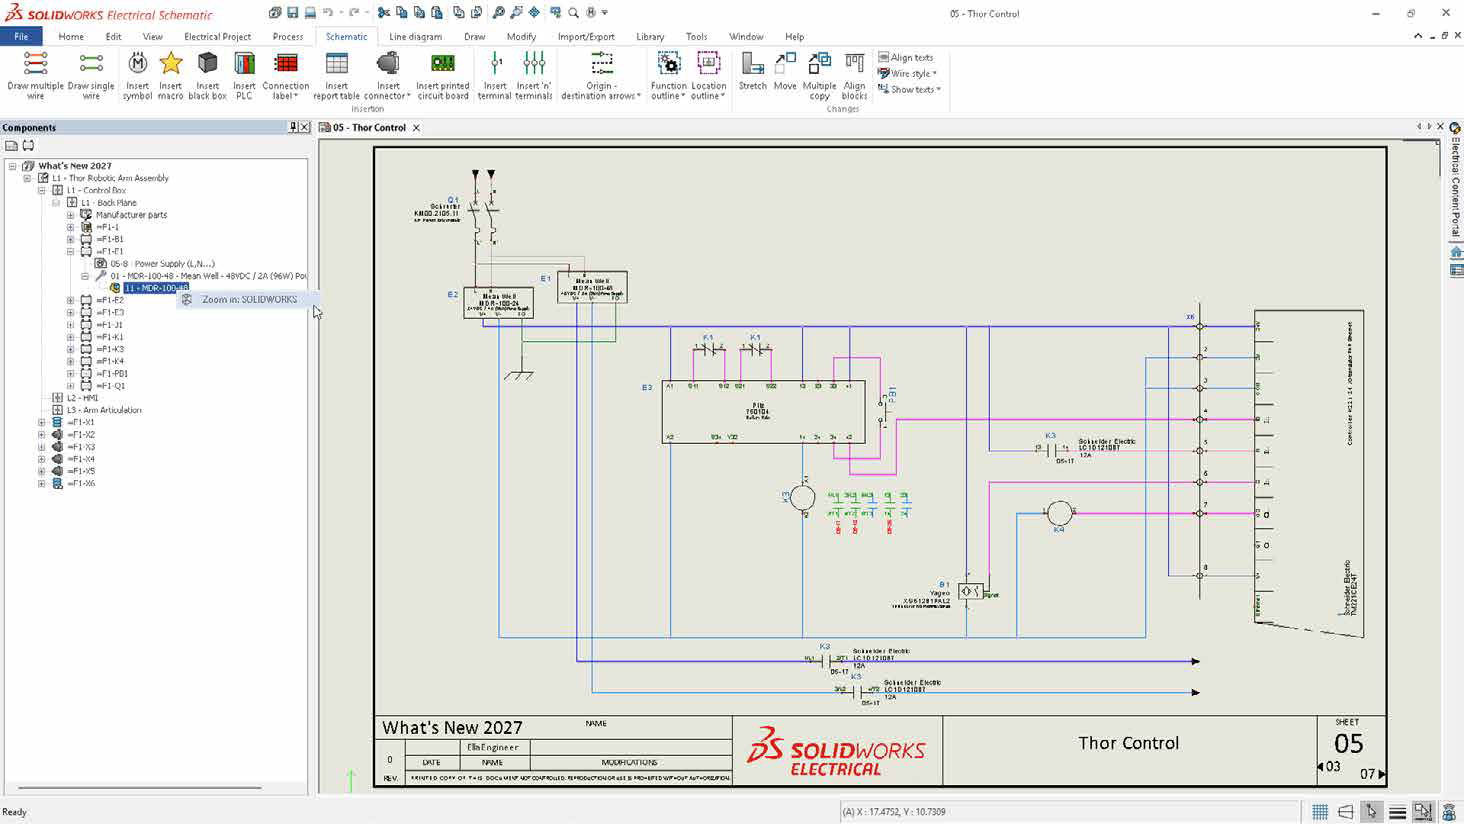1464x824 pixels.
Task: Launch the Insert PLC command
Action: click(x=244, y=75)
